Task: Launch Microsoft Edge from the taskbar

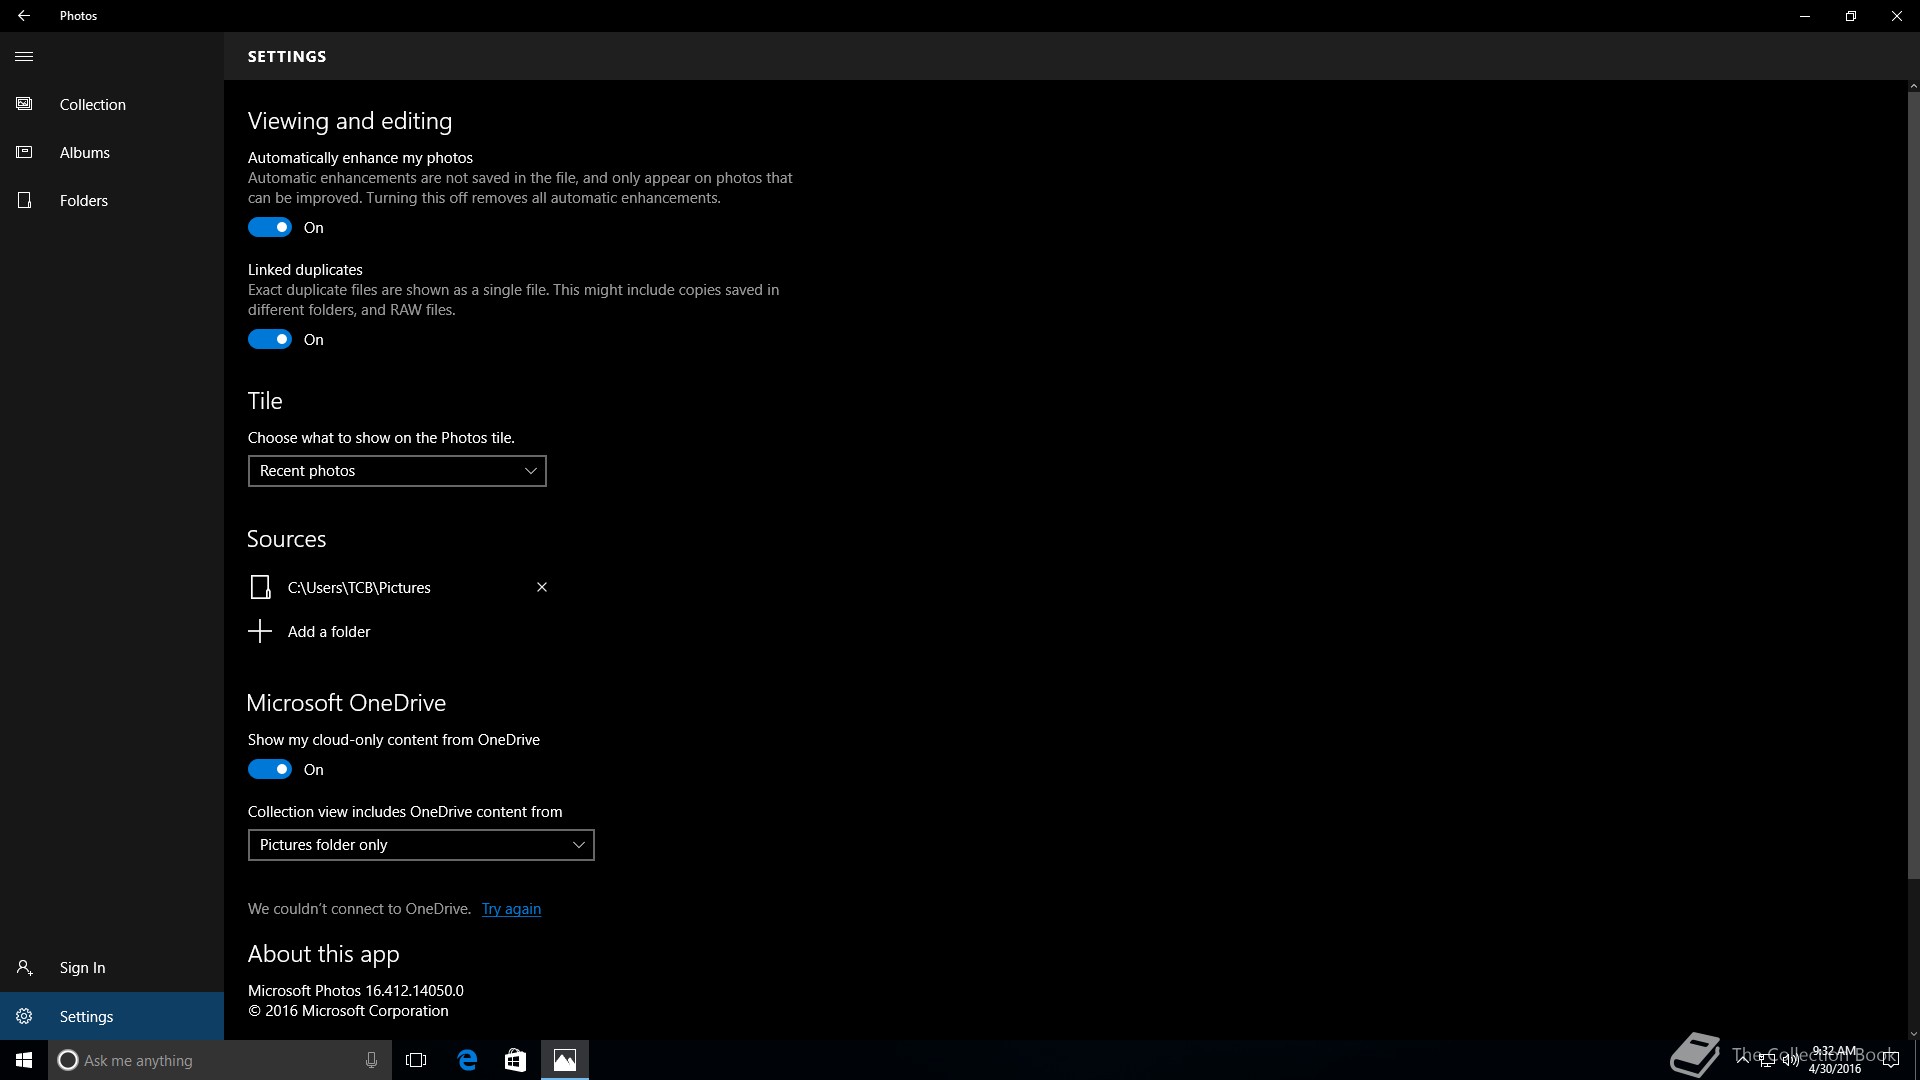Action: click(467, 1060)
